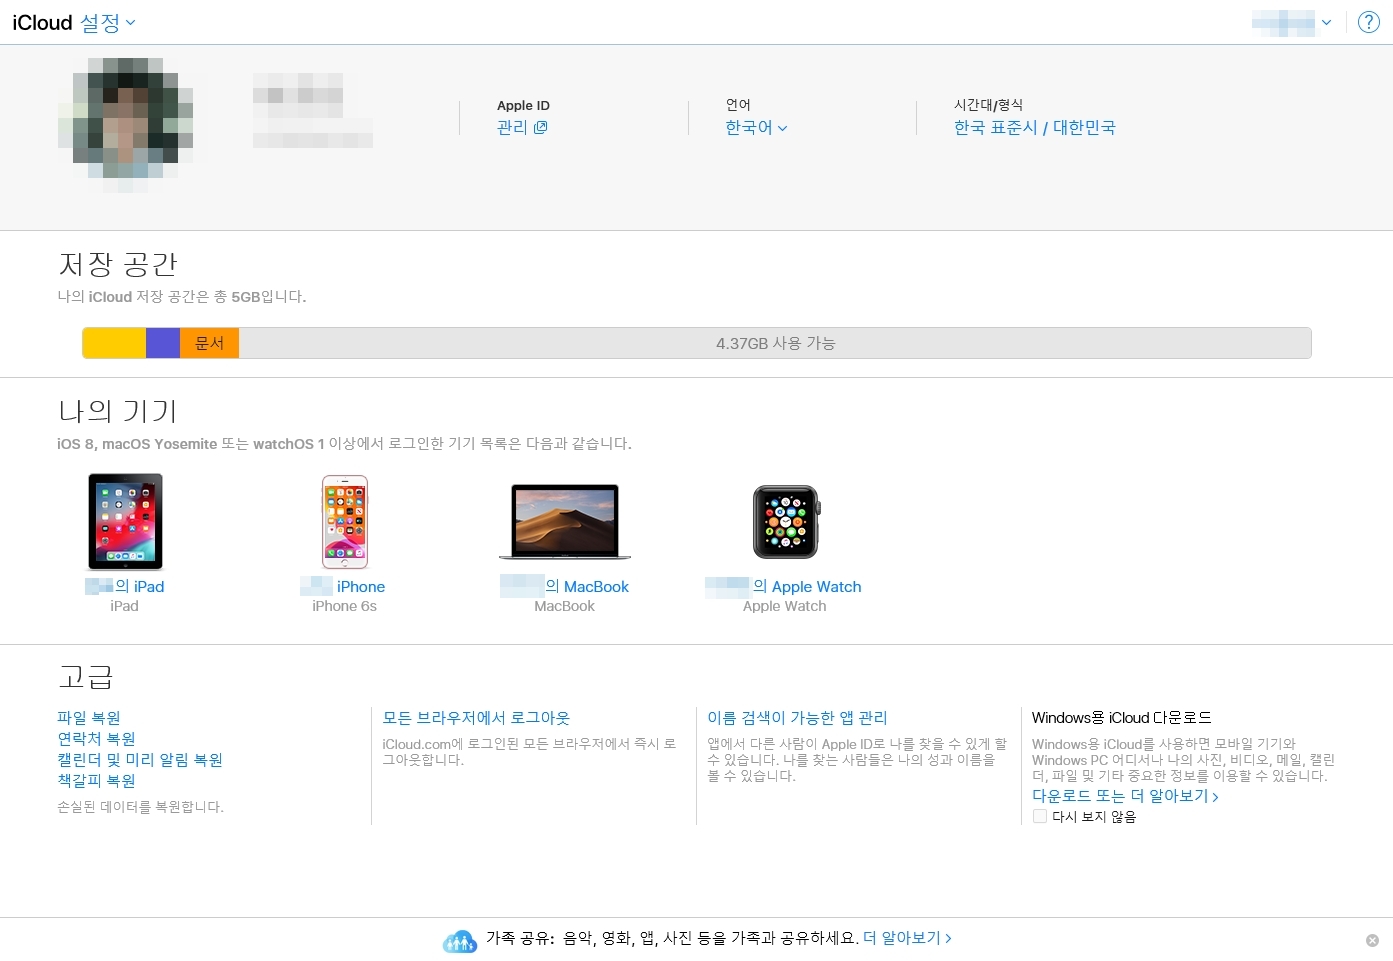
Task: Dismiss the Family Sharing banner close icon
Action: click(x=1372, y=940)
